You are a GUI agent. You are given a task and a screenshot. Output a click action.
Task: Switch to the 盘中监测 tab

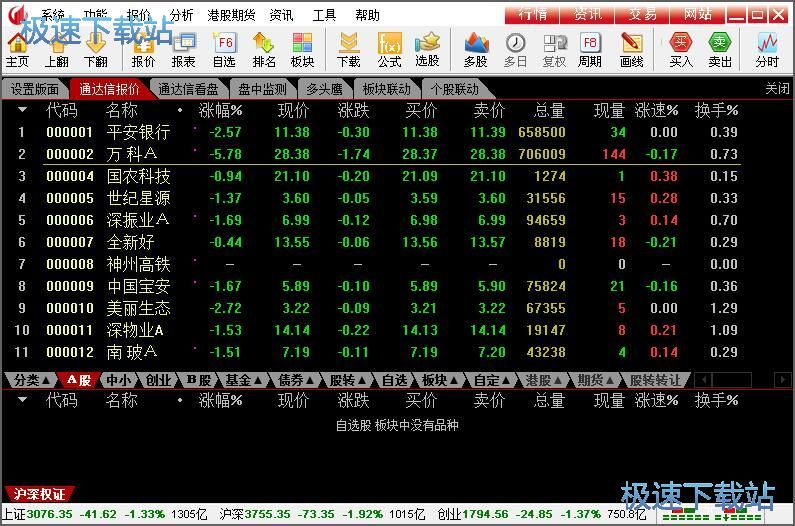click(263, 89)
